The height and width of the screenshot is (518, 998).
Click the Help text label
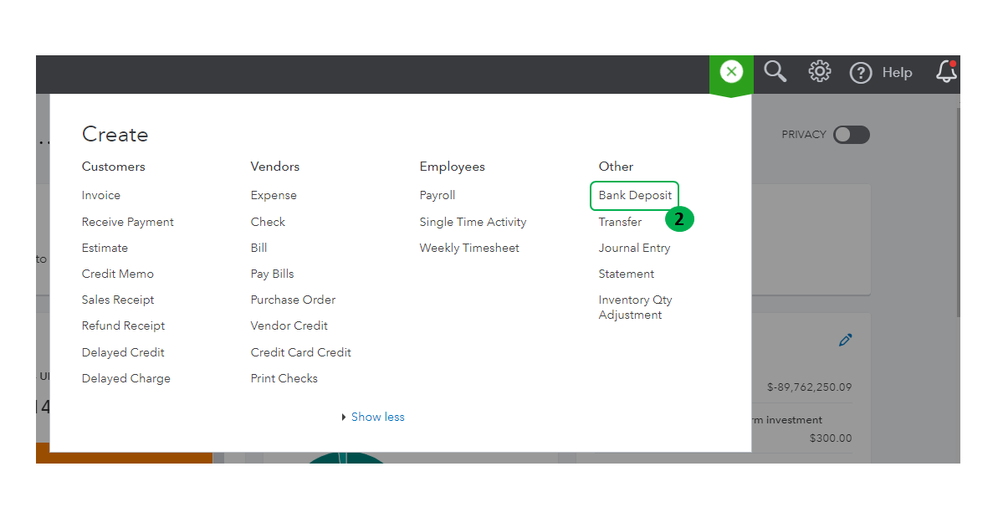click(x=897, y=72)
